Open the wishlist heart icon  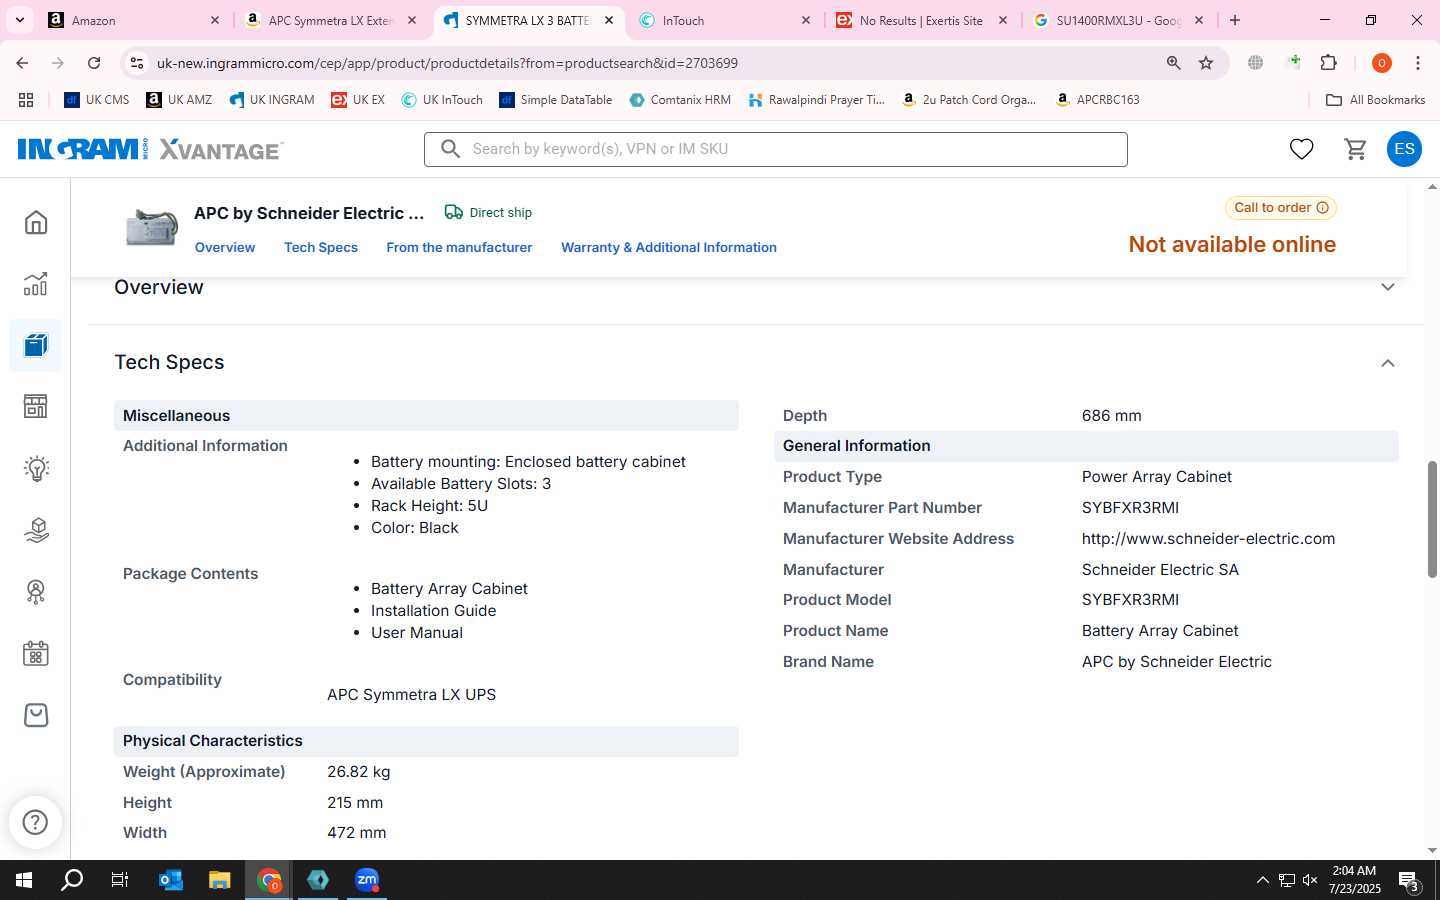pos(1301,149)
